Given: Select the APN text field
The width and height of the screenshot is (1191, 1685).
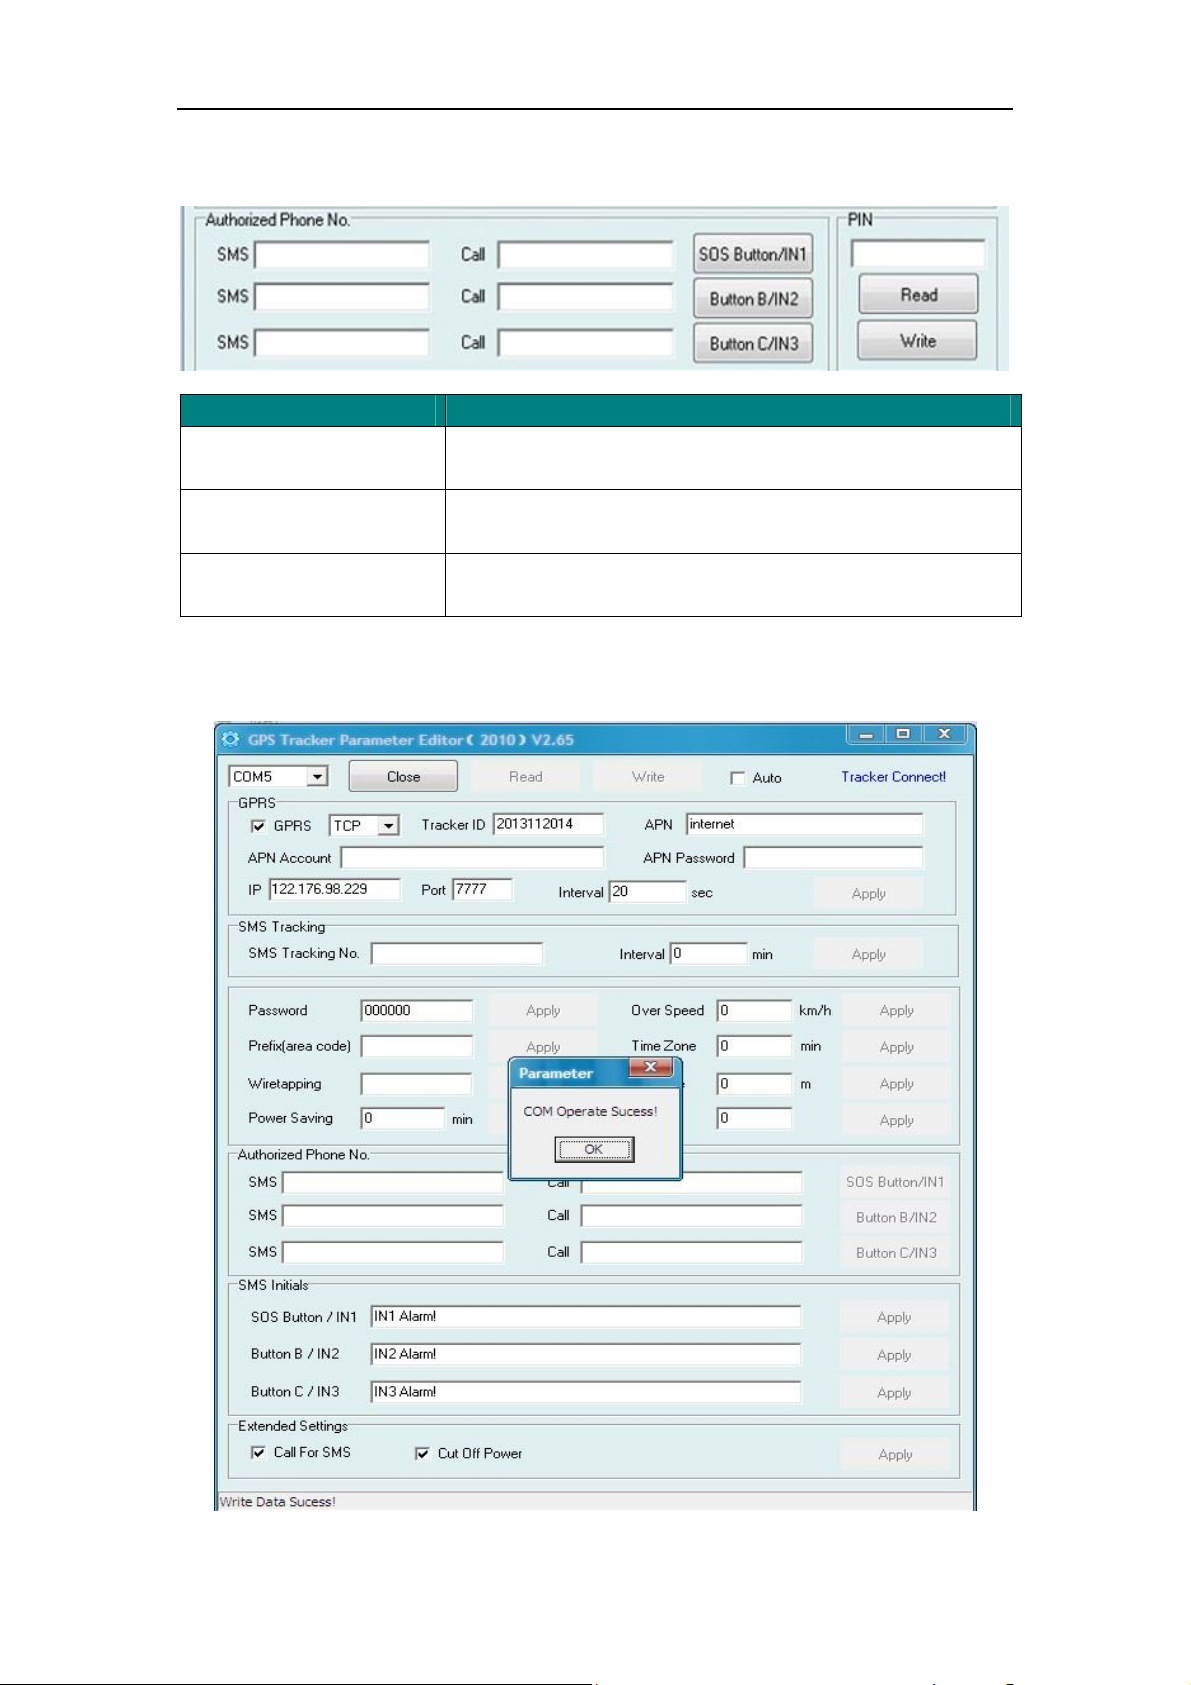Looking at the screenshot, I should coord(804,824).
